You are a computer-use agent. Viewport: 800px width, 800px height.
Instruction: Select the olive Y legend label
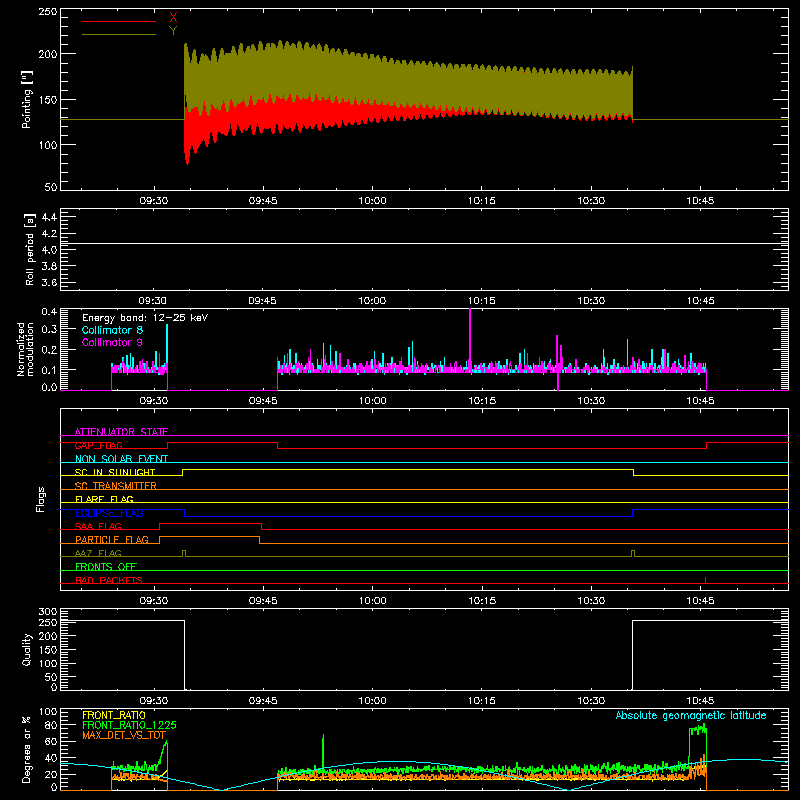pyautogui.click(x=173, y=31)
